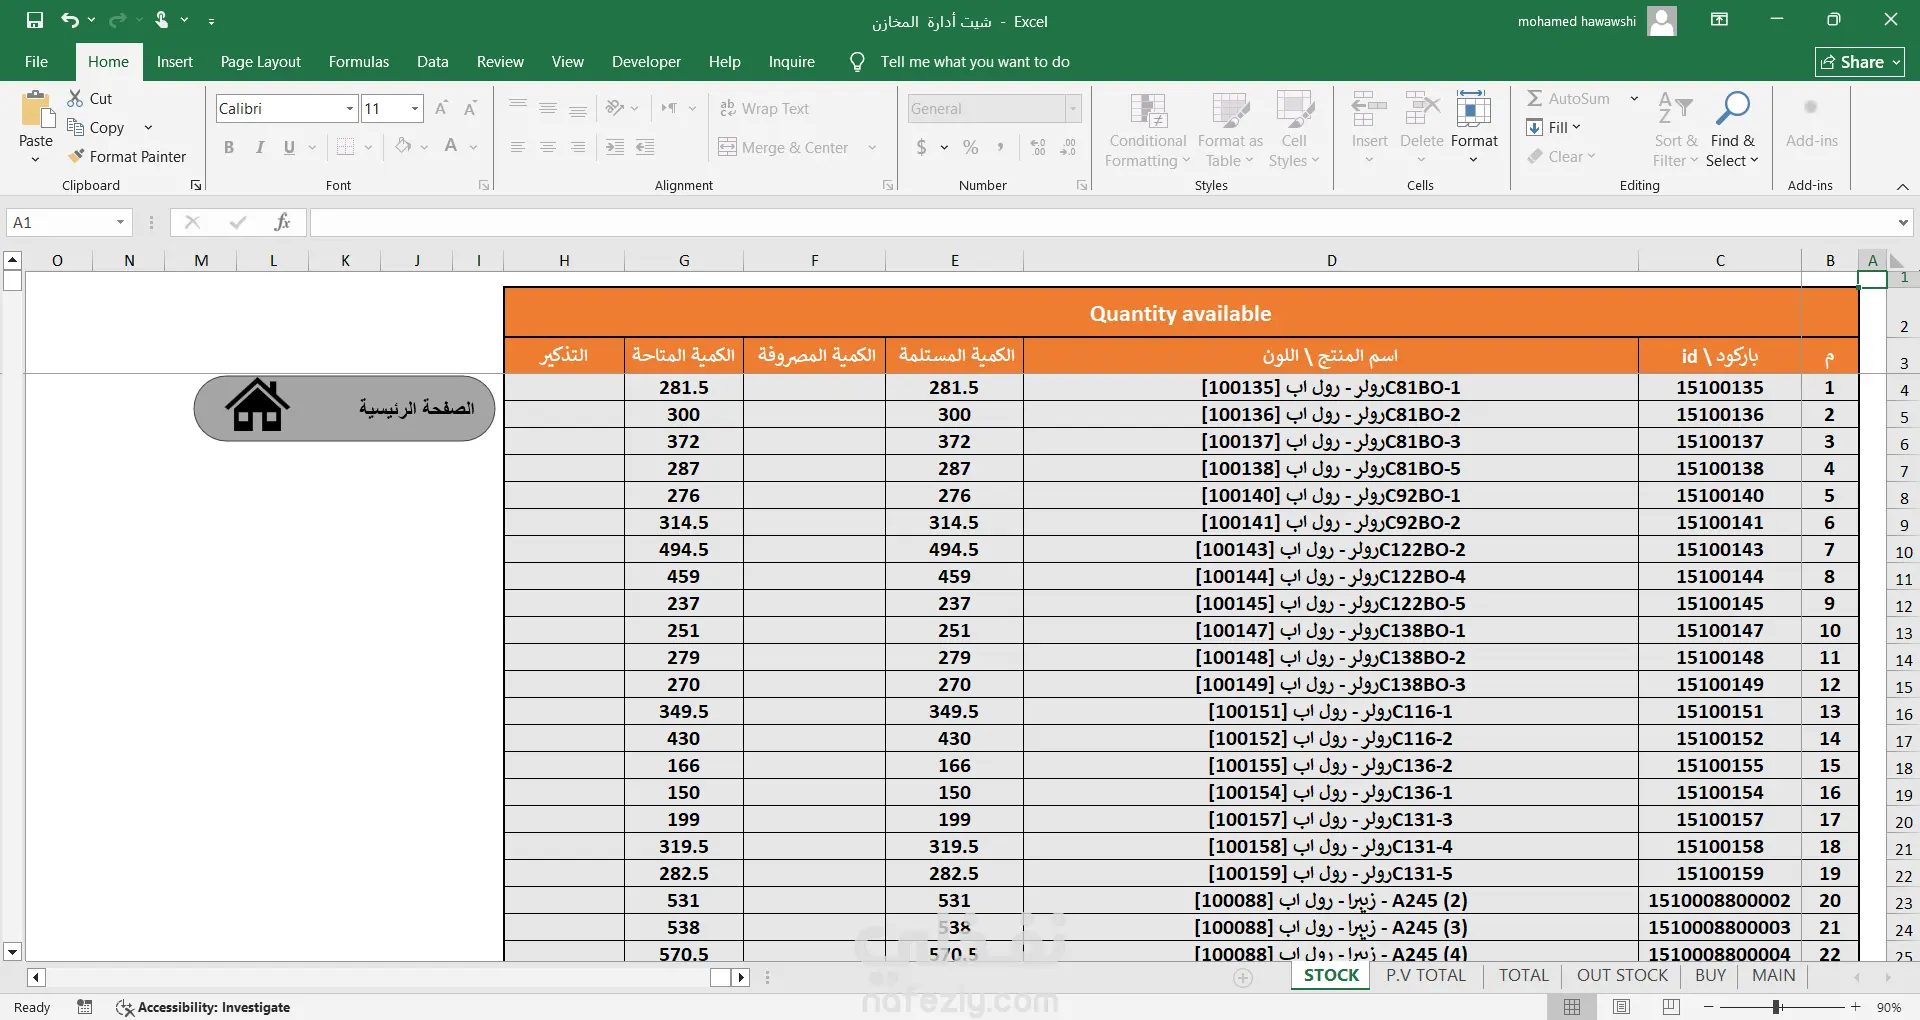Click the house icon for the main page
1920x1020 pixels.
(257, 405)
